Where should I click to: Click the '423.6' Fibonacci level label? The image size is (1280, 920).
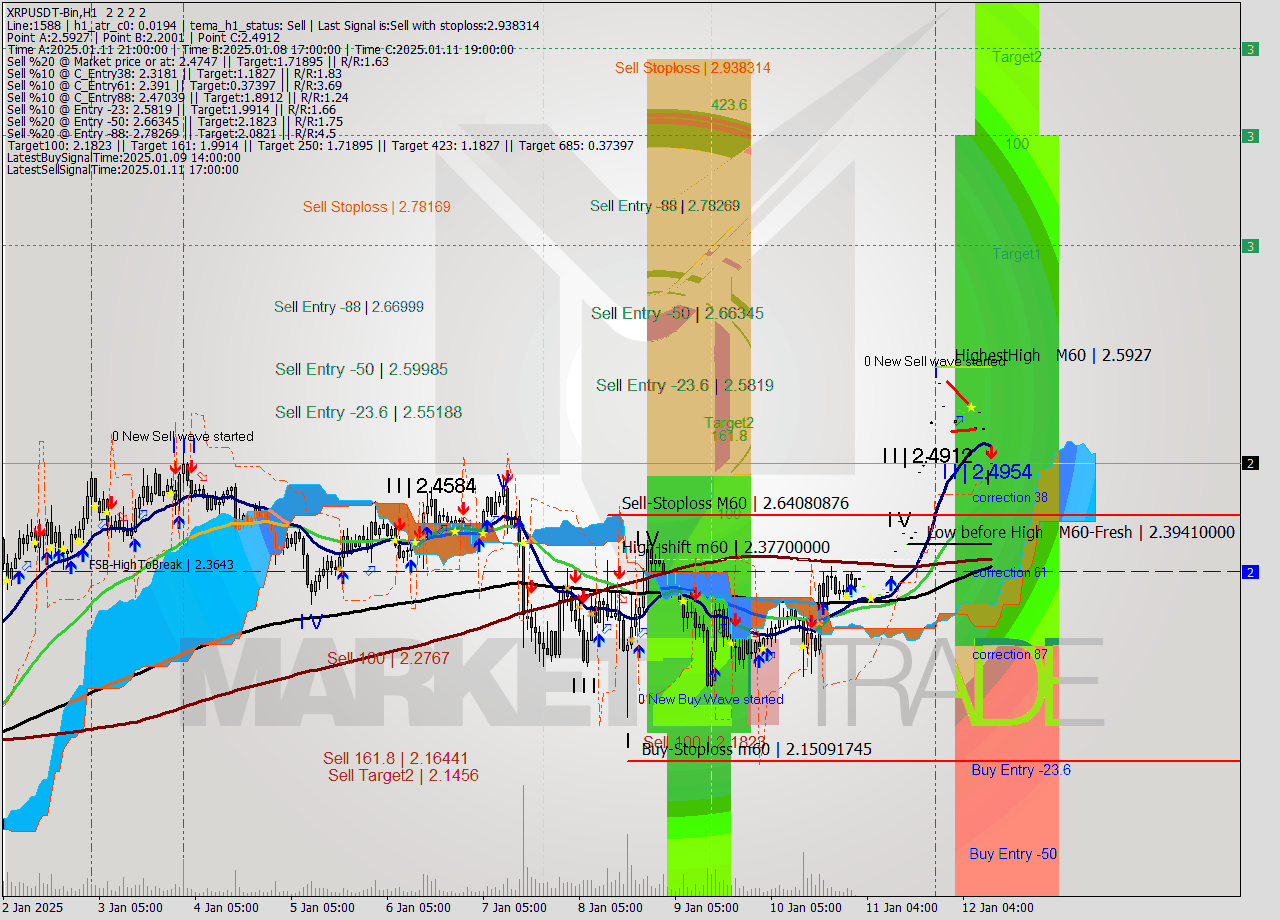(729, 104)
